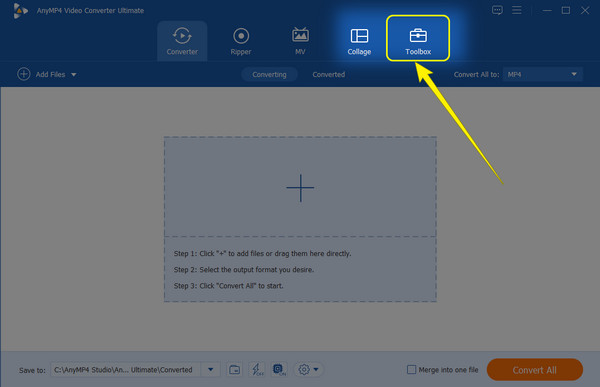
Task: Expand the Add Files dropdown arrow
Action: (73, 75)
